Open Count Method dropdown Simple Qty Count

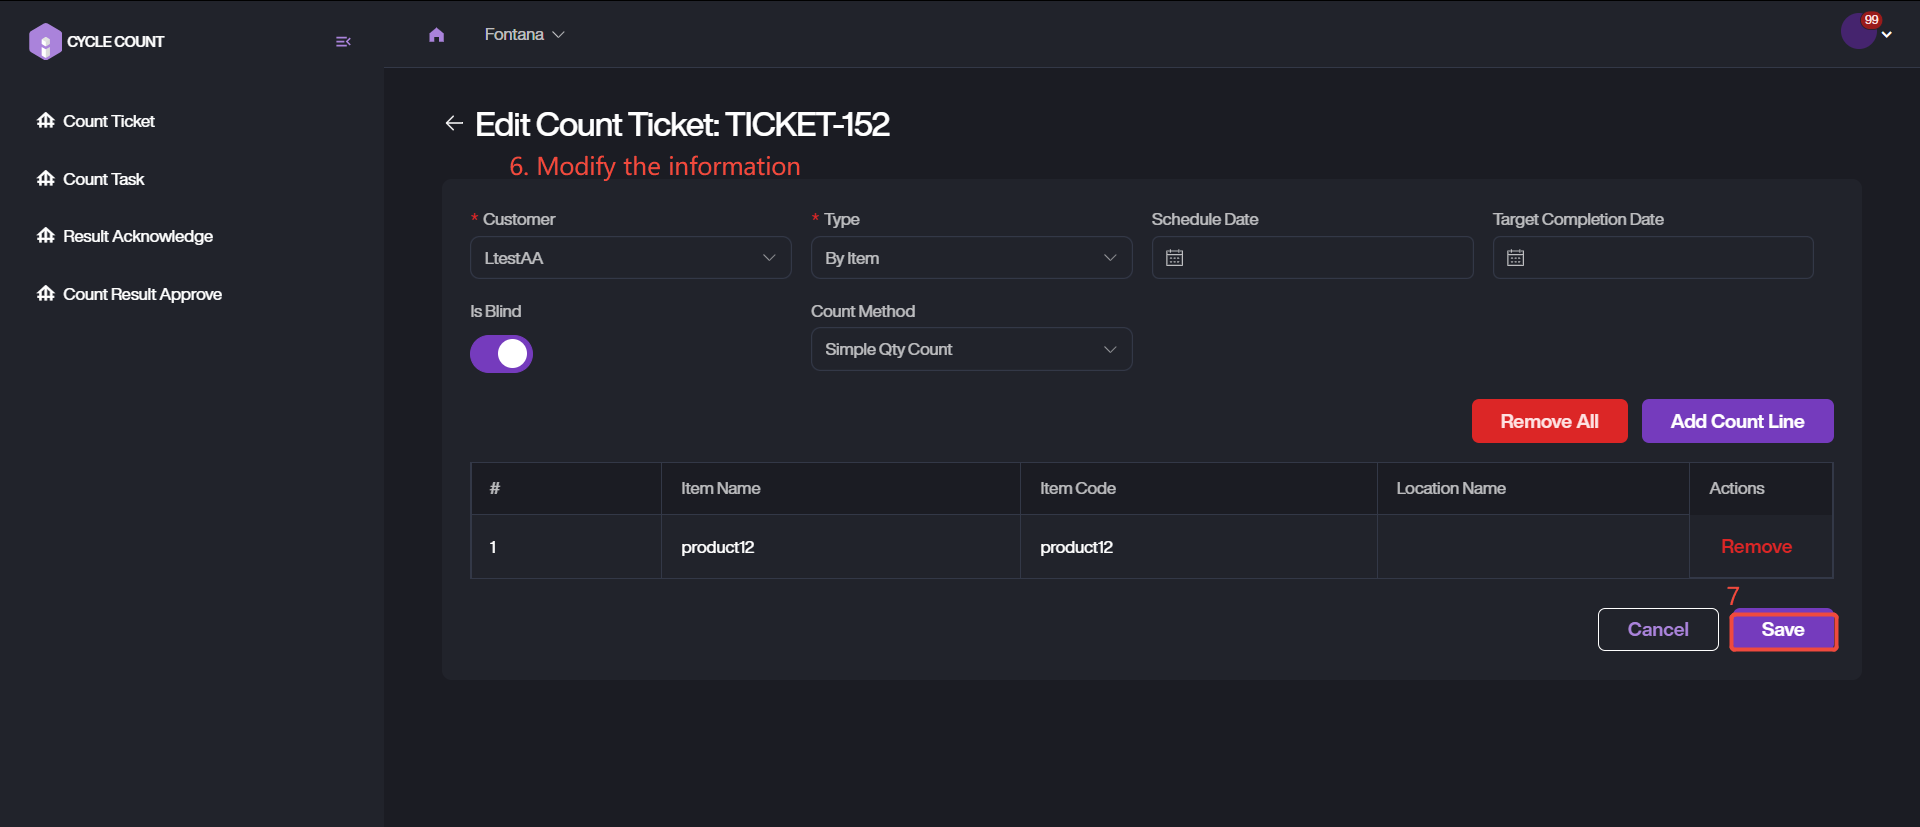[x=971, y=350]
